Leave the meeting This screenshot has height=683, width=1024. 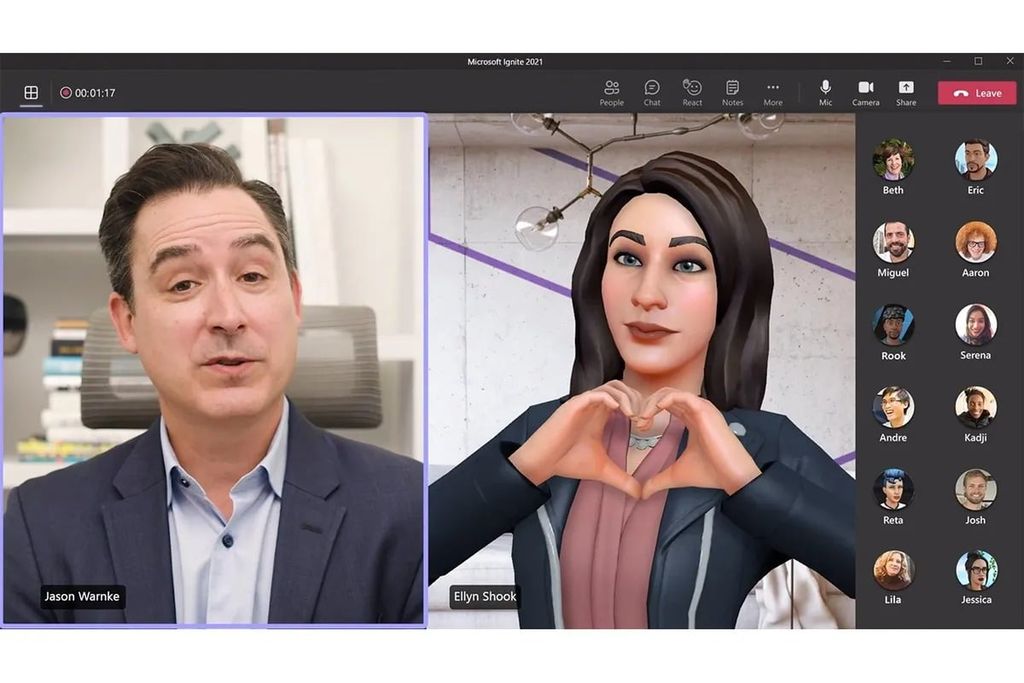pyautogui.click(x=977, y=92)
